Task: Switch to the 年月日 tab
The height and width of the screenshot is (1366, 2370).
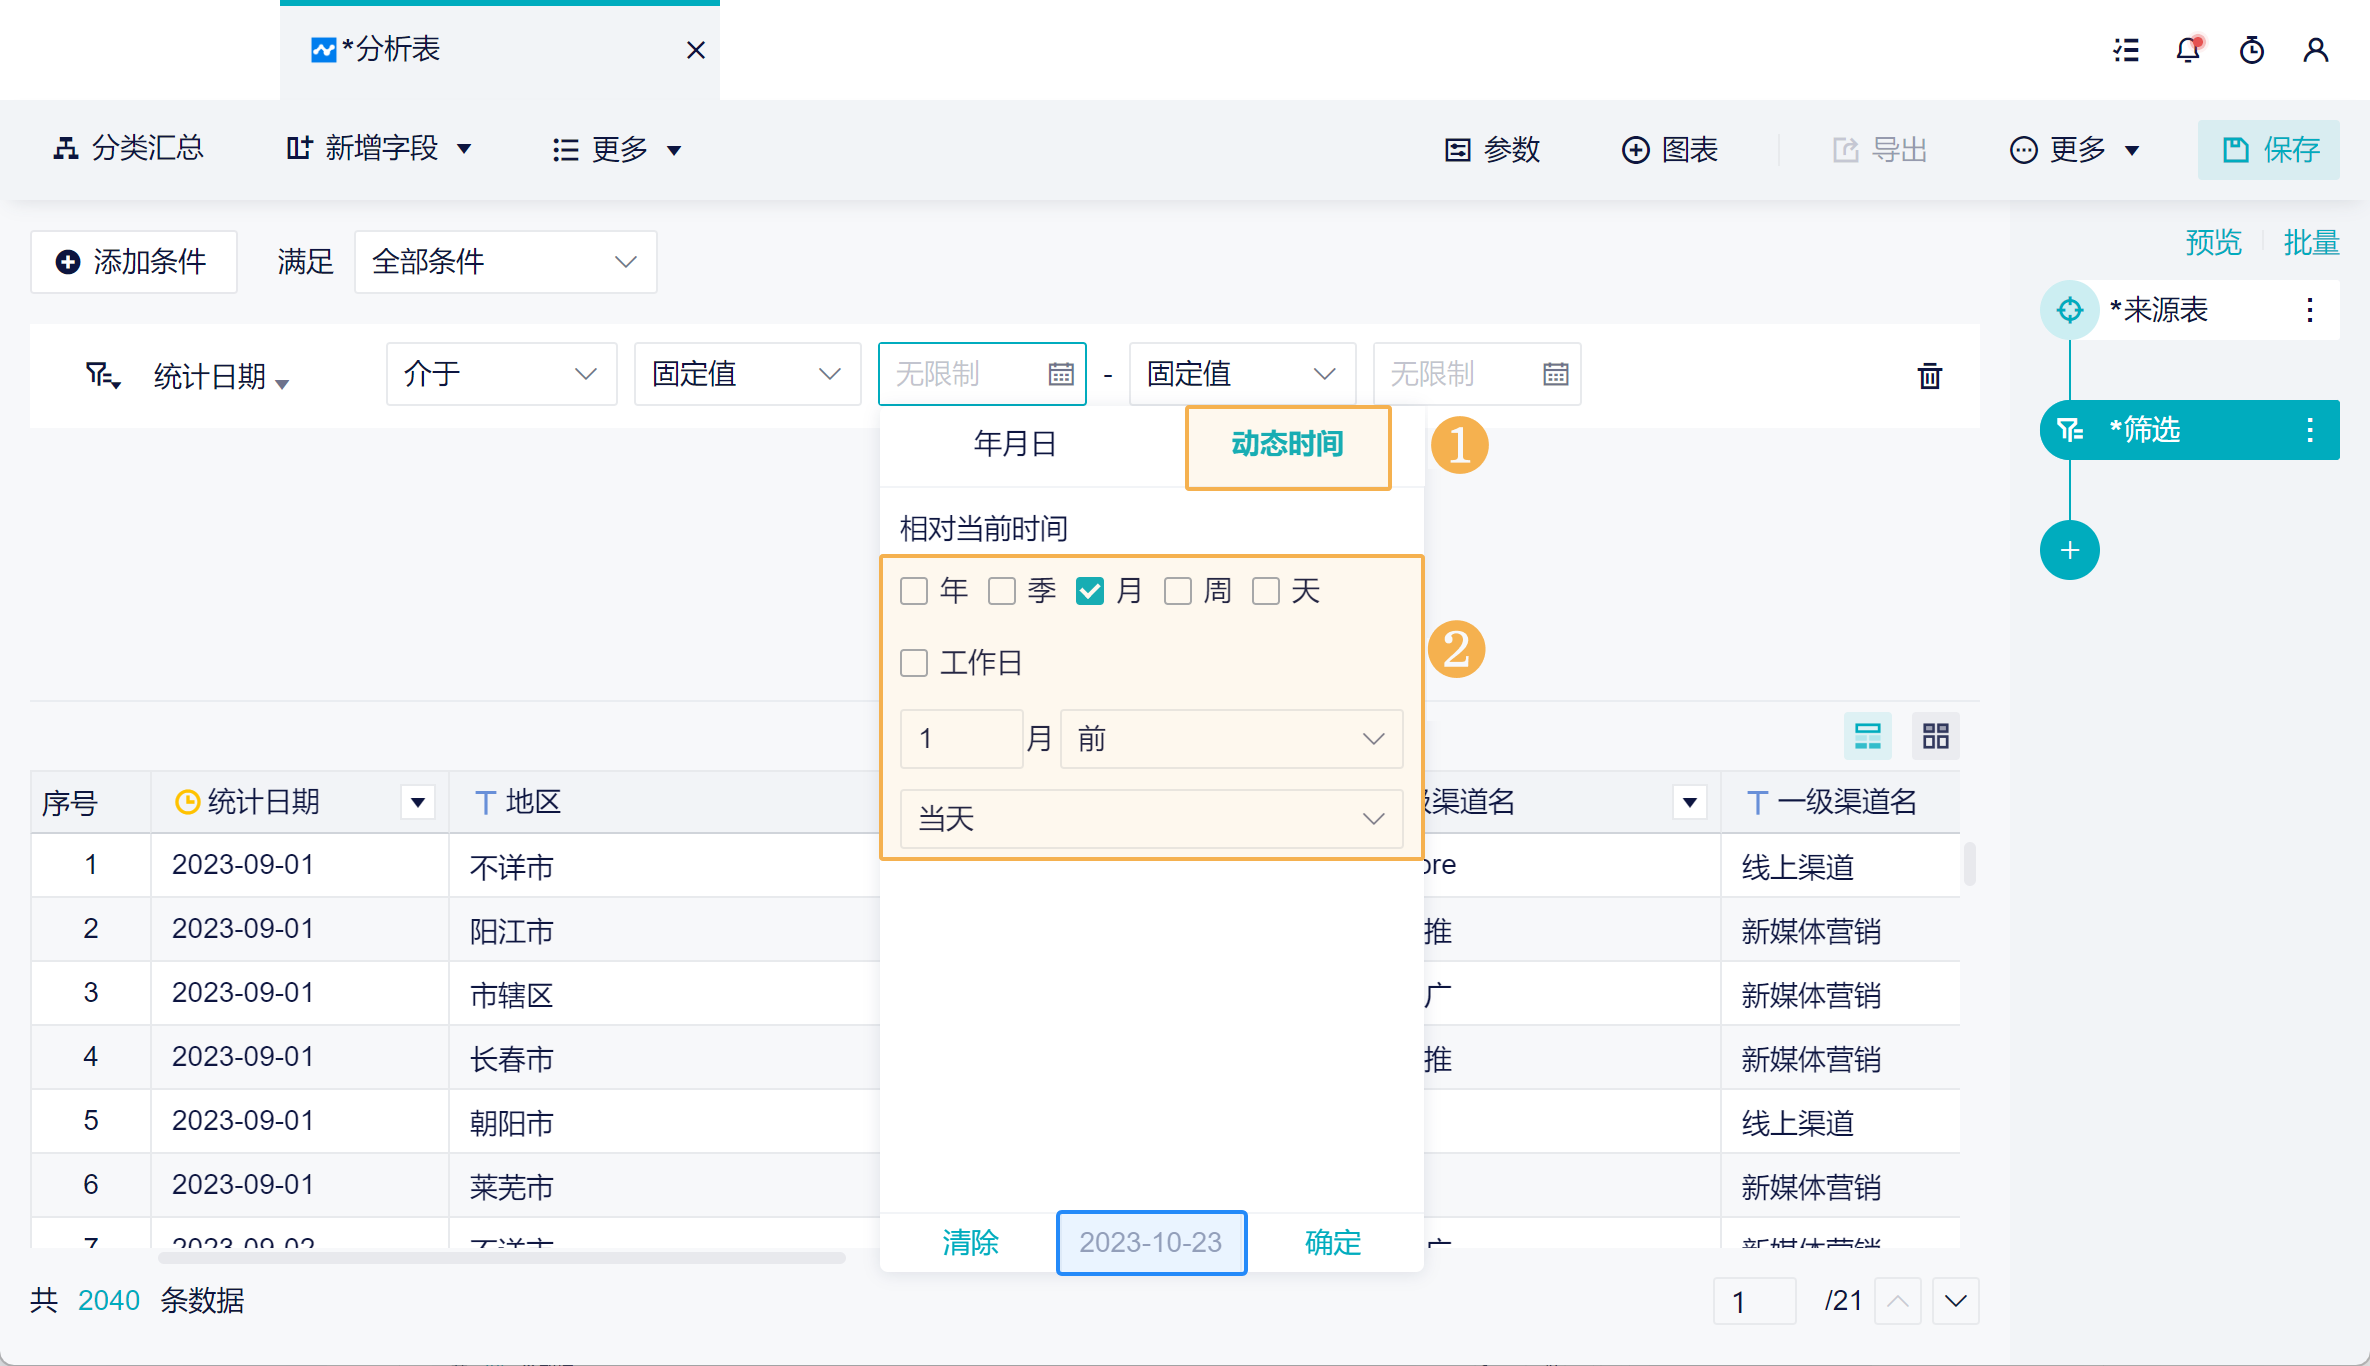Action: (1014, 444)
